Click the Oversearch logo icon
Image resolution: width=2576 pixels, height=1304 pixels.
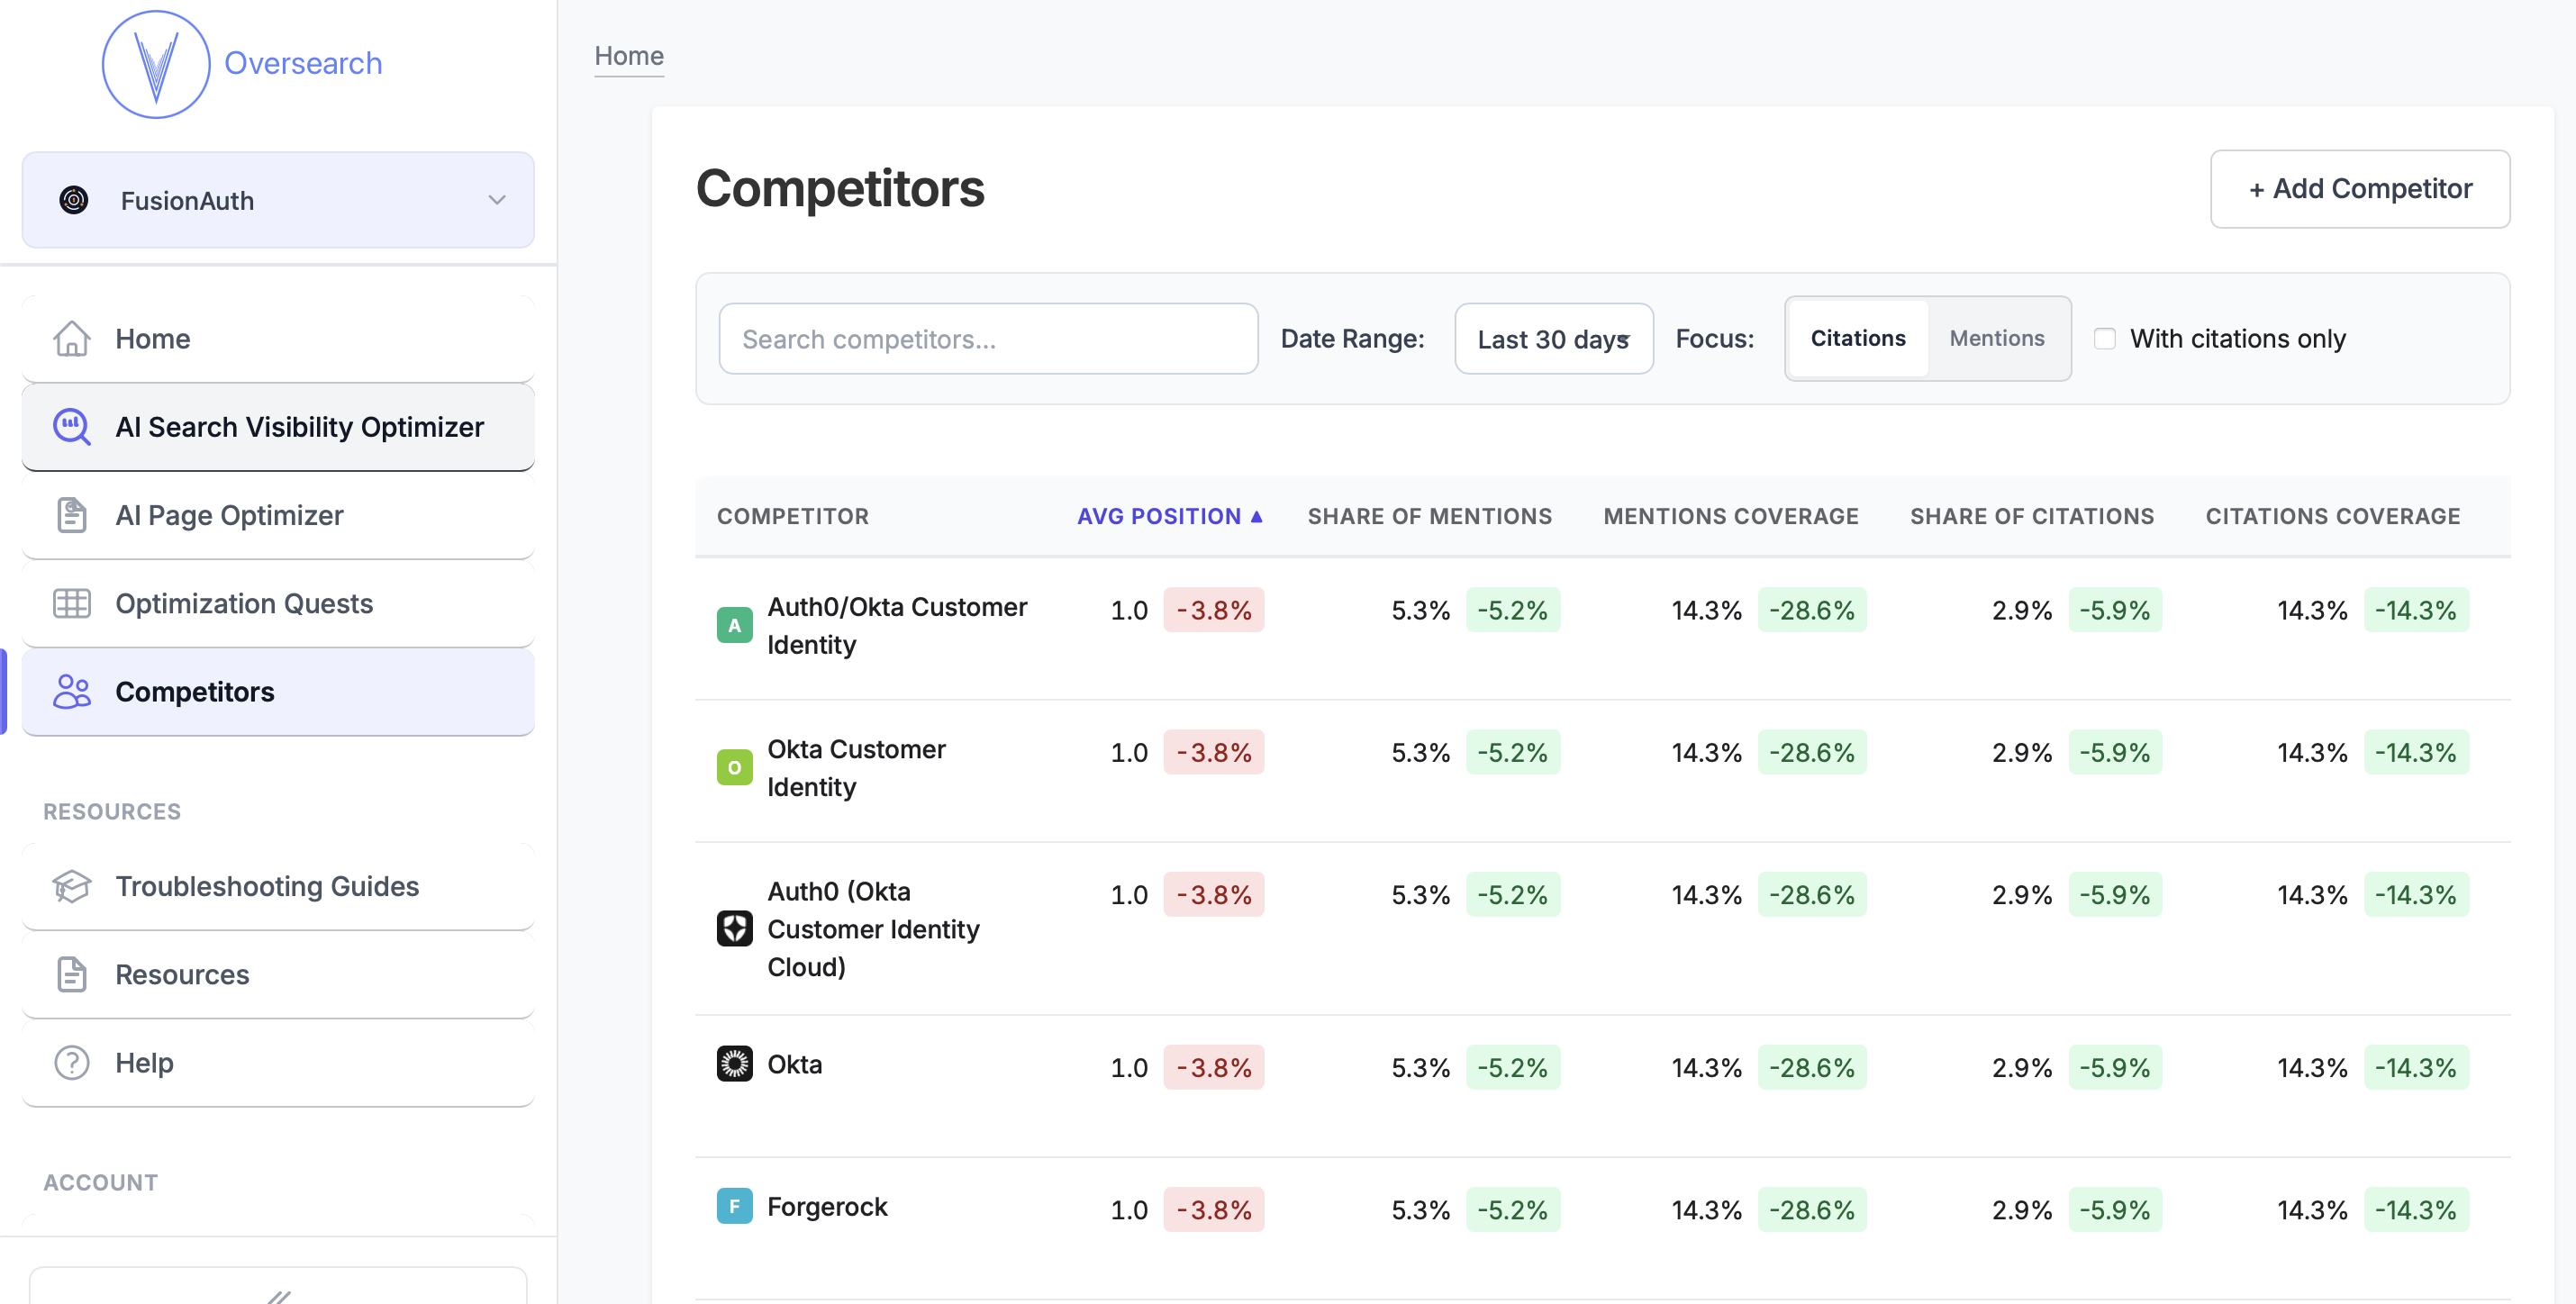pos(156,64)
